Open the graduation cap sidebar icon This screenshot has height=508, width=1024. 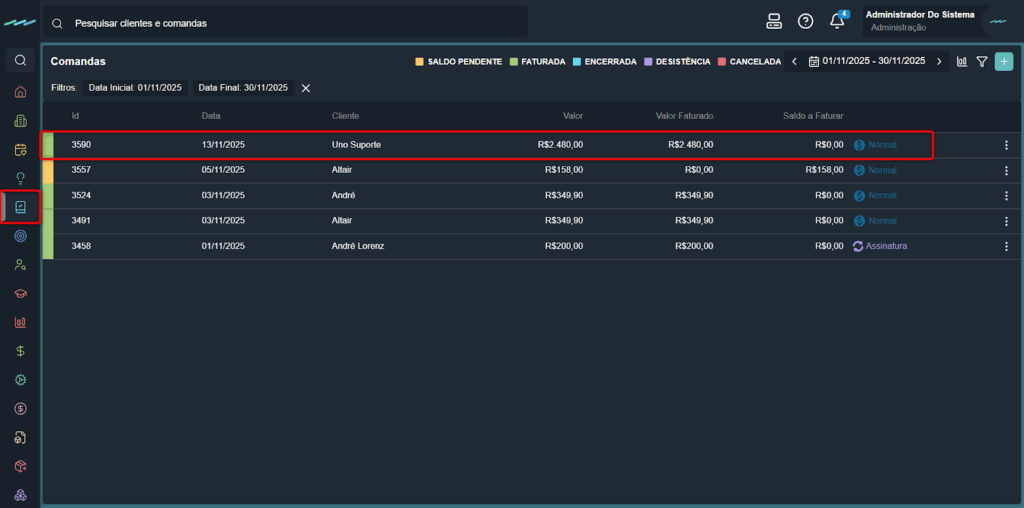(20, 294)
